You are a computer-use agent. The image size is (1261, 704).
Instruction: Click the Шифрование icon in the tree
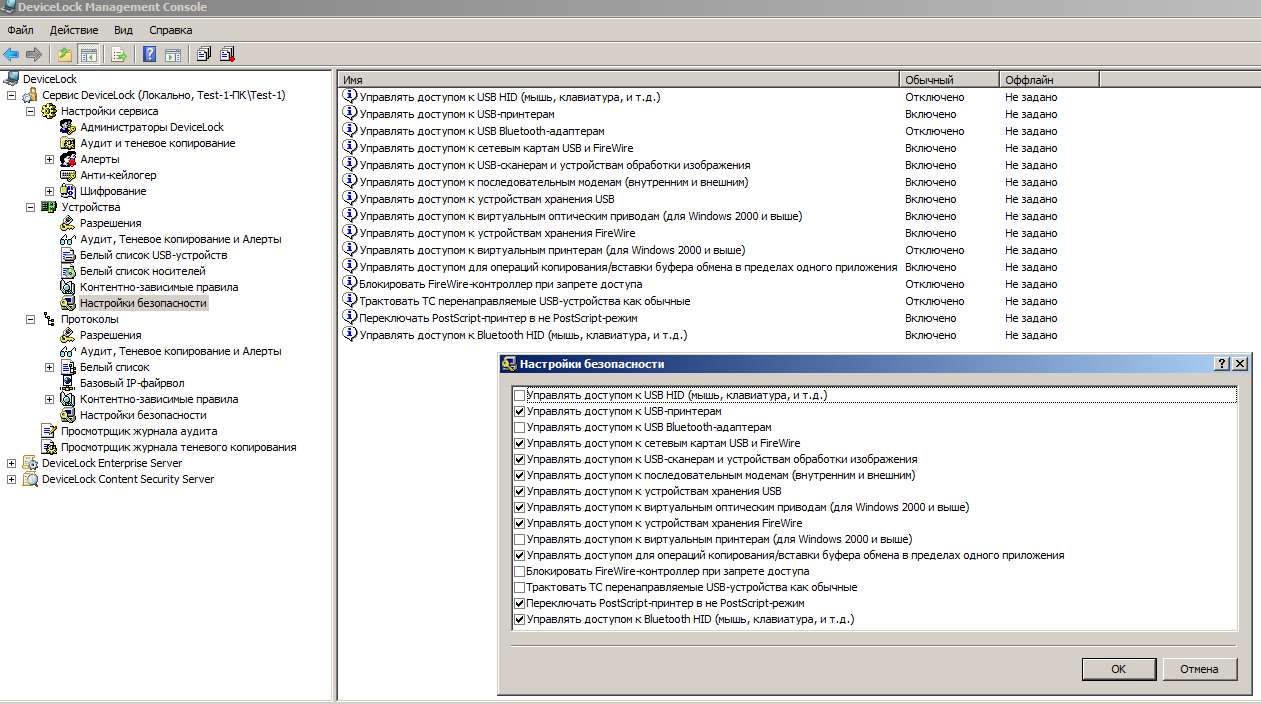pyautogui.click(x=68, y=191)
